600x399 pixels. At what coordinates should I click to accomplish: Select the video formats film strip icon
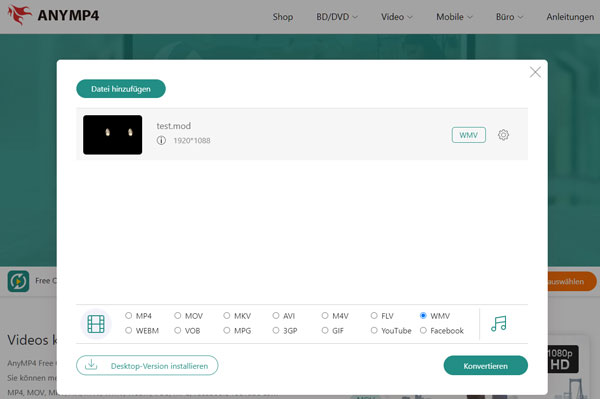(x=96, y=324)
